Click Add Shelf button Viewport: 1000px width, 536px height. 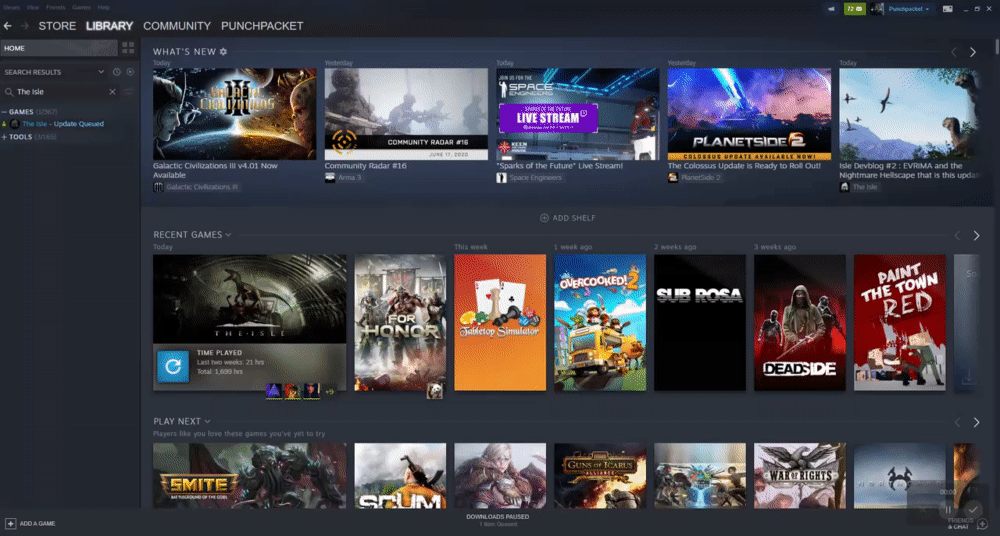tap(567, 218)
